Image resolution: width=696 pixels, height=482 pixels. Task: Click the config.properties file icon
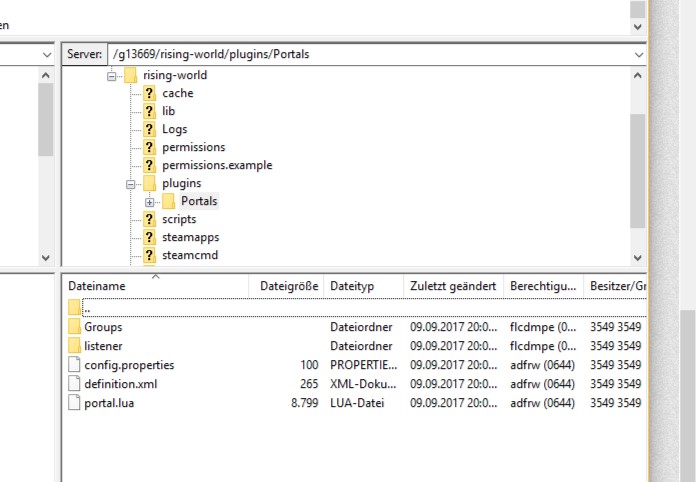coord(74,365)
